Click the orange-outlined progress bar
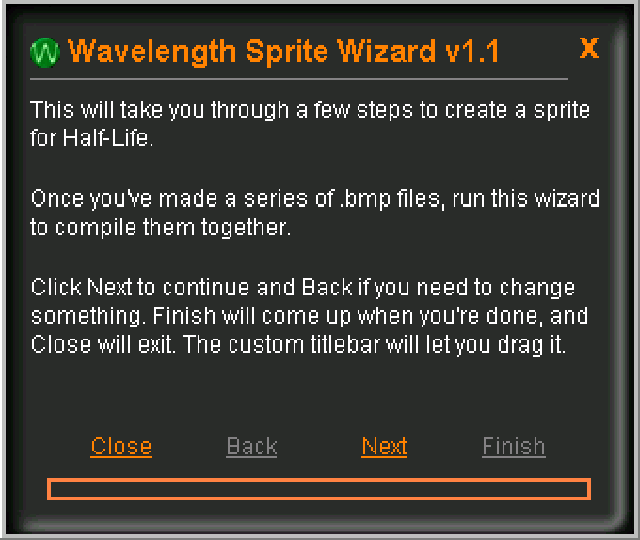Viewport: 640px width, 540px height. coord(318,489)
